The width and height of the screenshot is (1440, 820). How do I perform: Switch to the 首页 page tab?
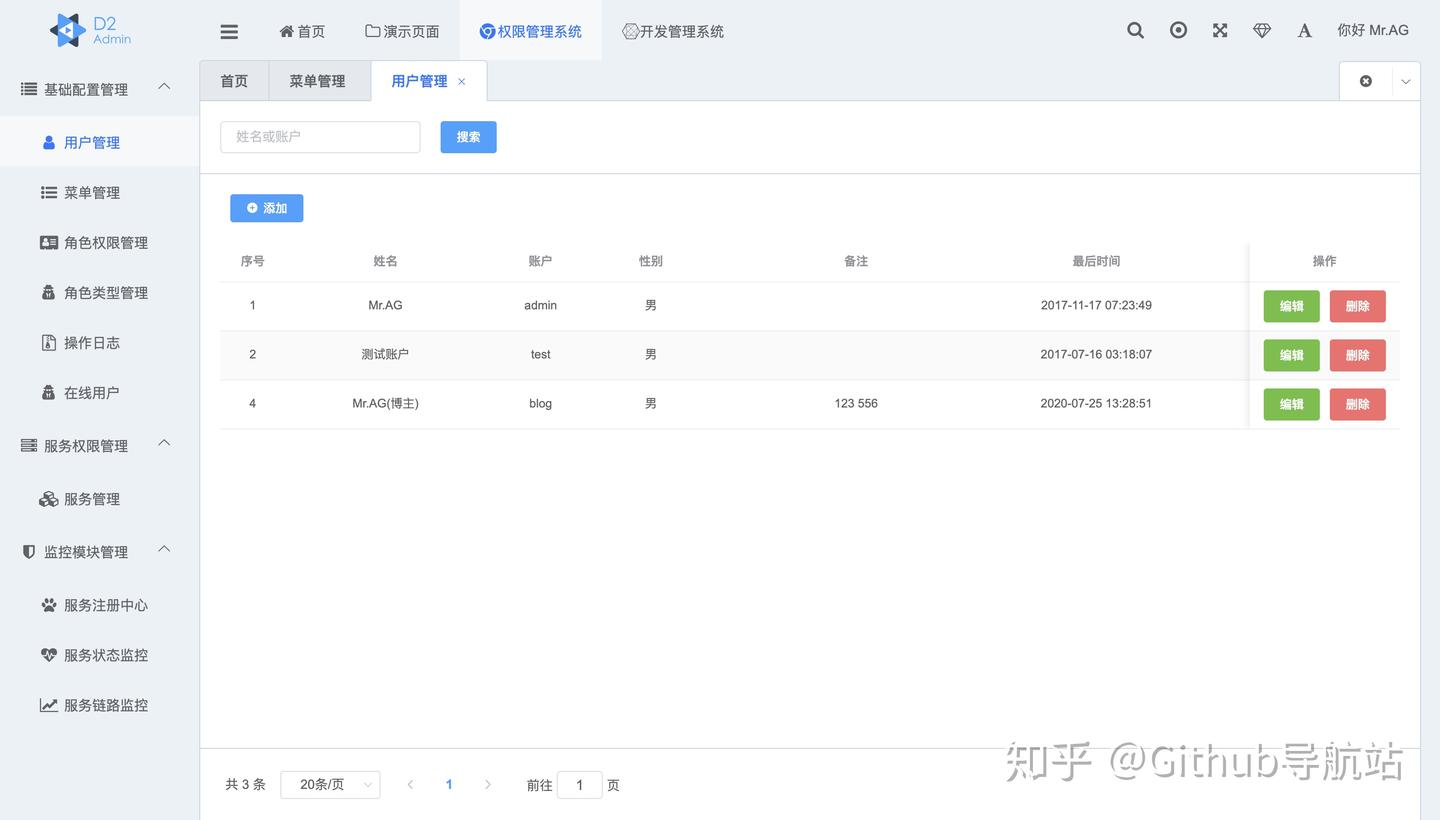click(x=234, y=81)
